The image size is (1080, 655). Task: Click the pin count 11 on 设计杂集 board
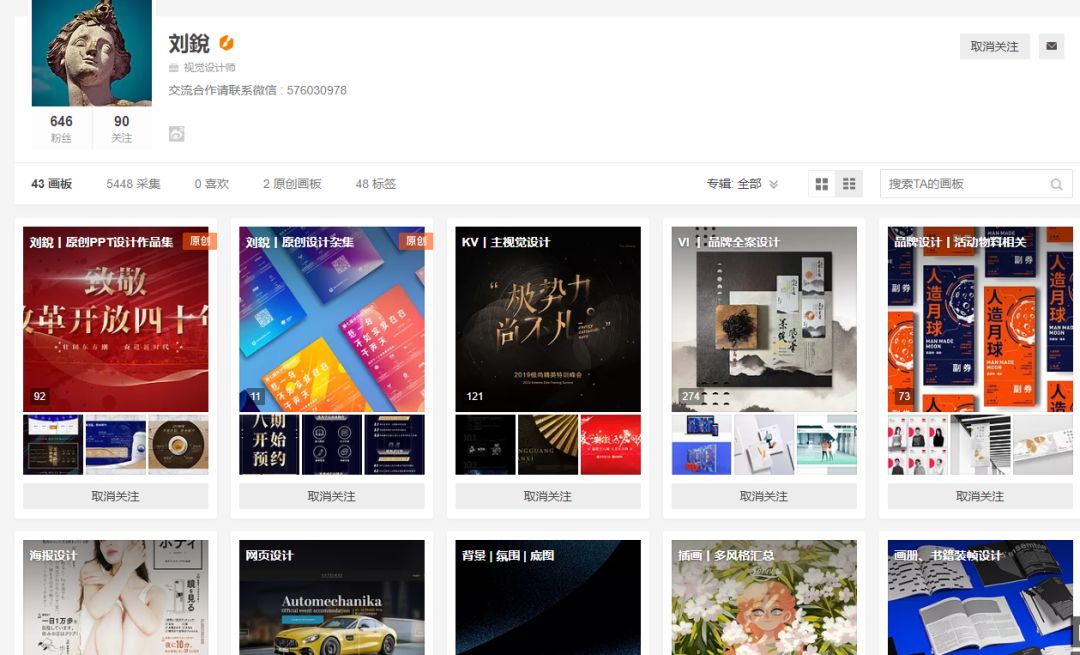coord(256,396)
